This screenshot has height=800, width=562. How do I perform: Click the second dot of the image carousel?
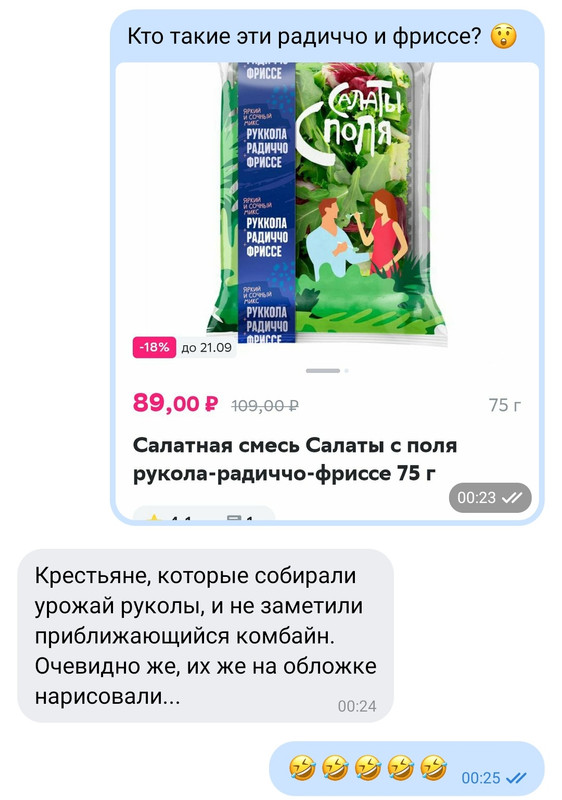(x=346, y=371)
